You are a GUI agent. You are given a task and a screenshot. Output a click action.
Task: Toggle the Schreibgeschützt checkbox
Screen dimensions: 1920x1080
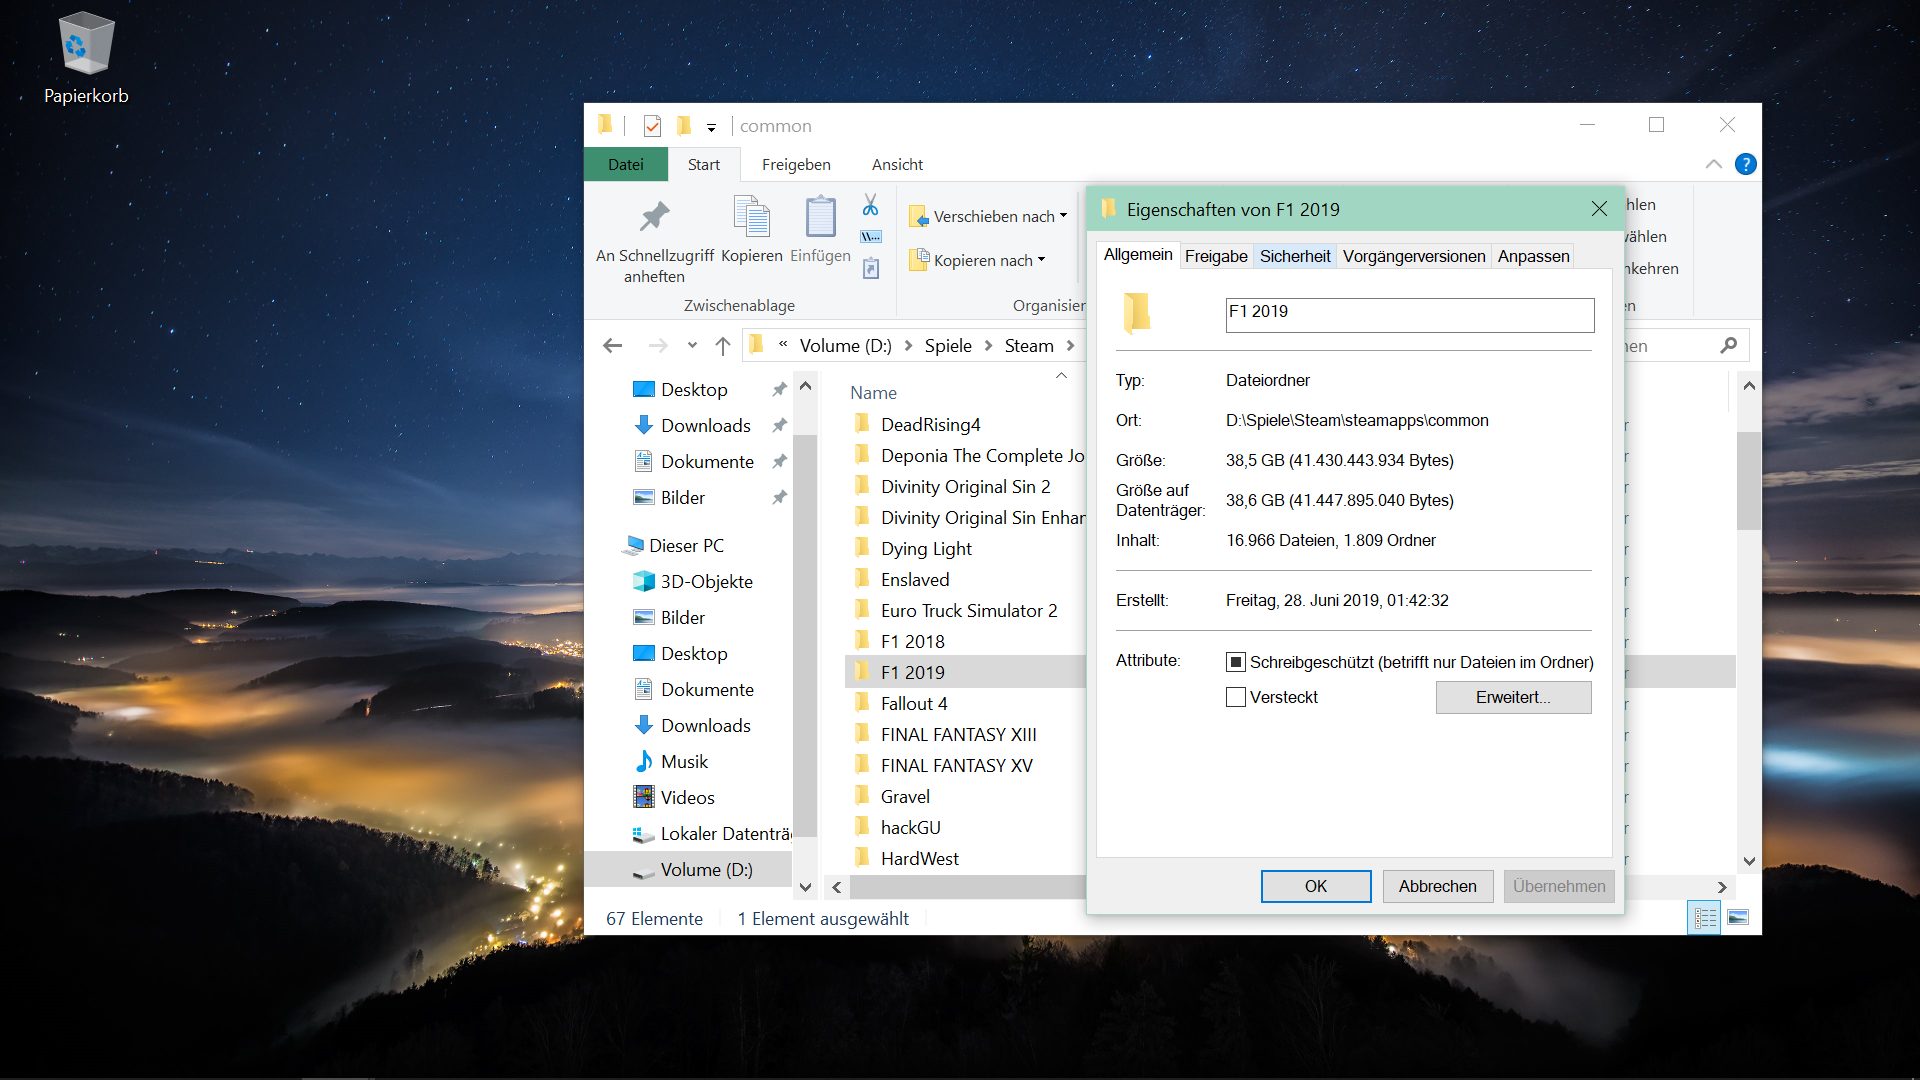1236,662
